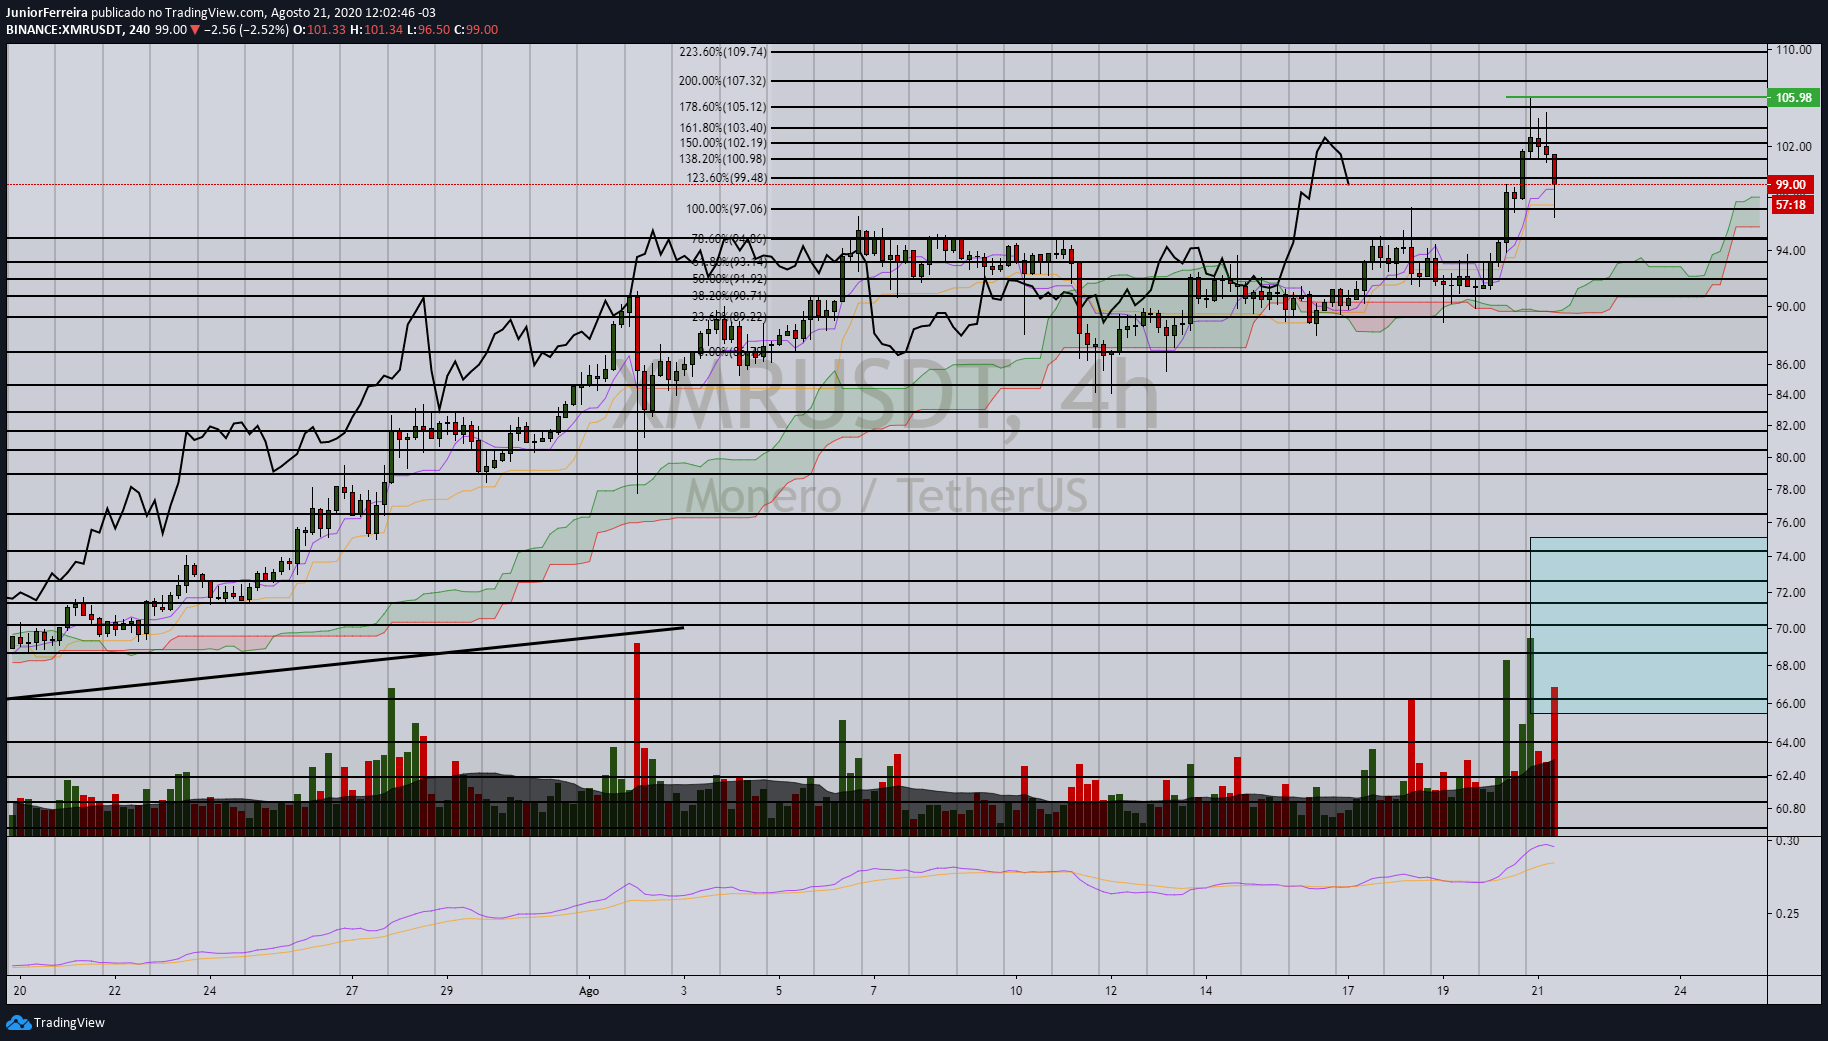Image resolution: width=1828 pixels, height=1041 pixels.
Task: Select the 223.60%(109.74) Fibonacci label
Action: [723, 52]
